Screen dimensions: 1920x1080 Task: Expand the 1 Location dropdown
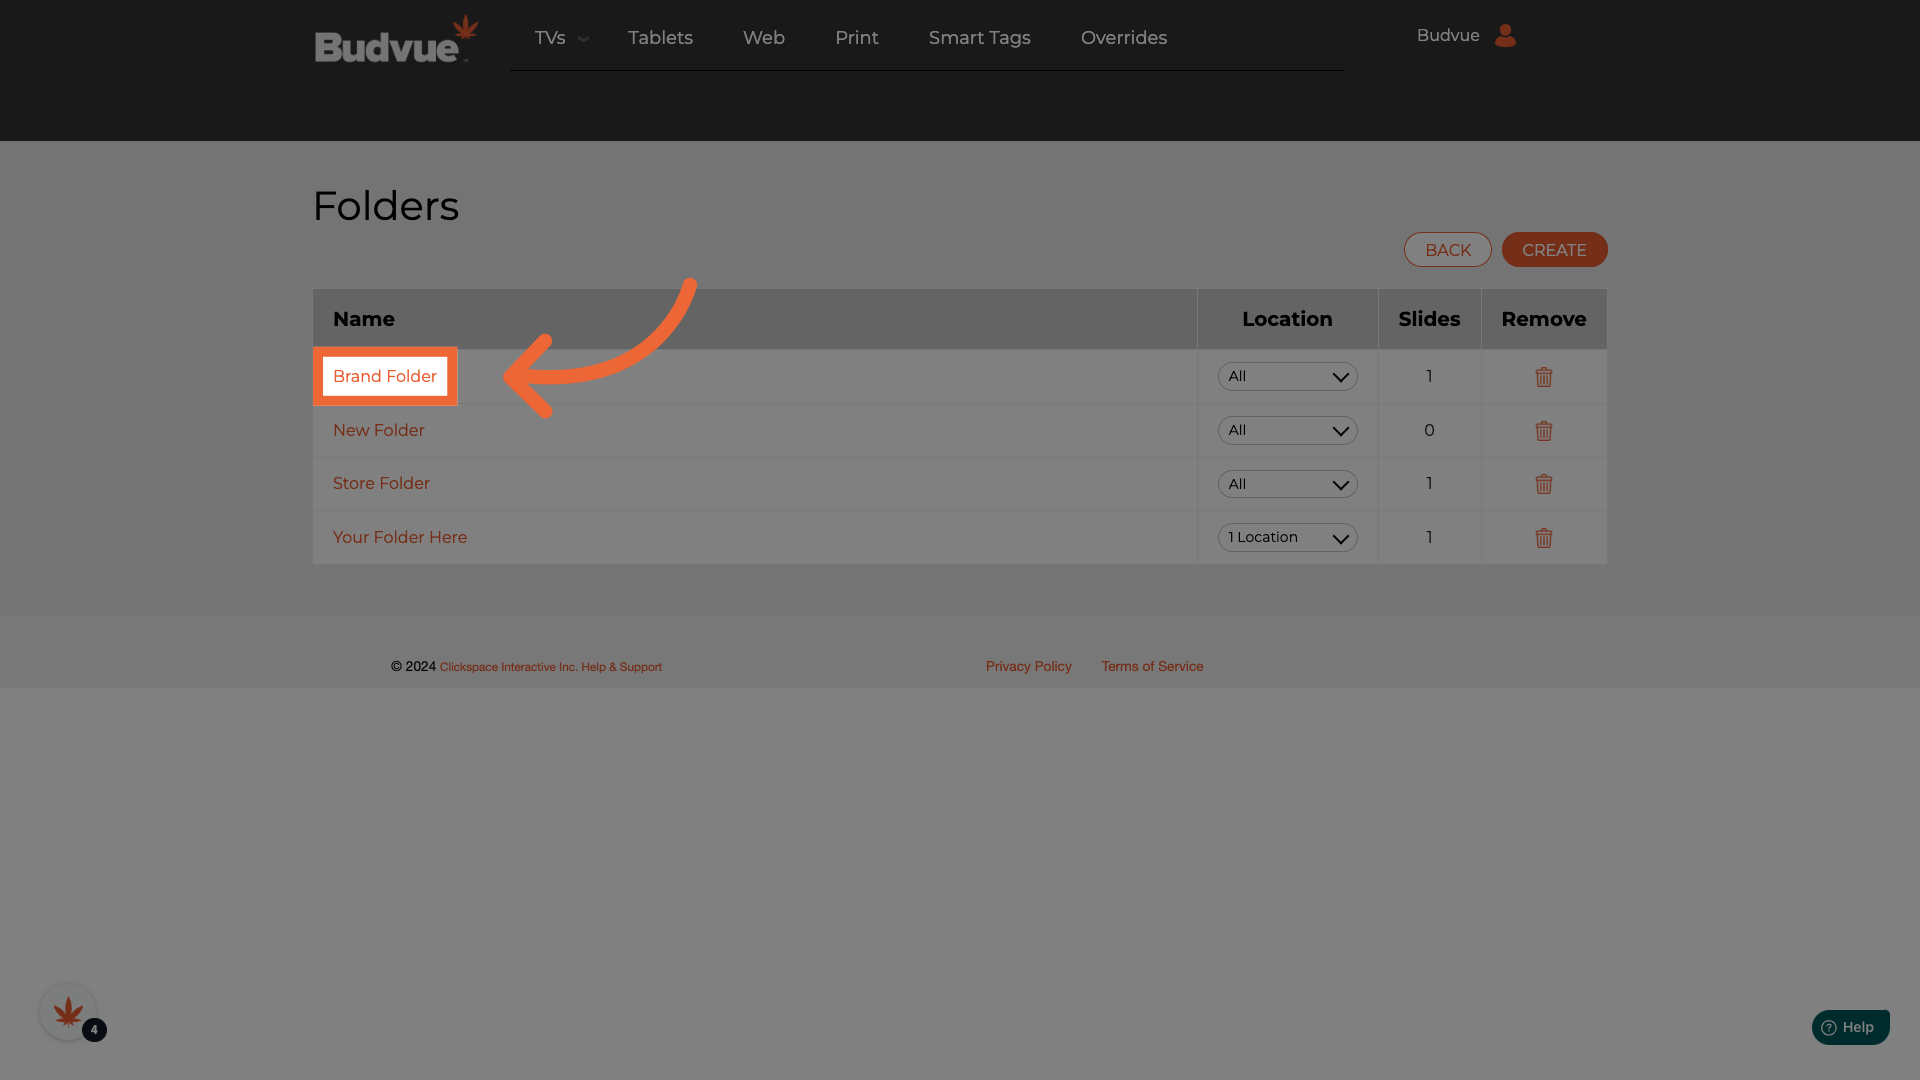pyautogui.click(x=1287, y=538)
